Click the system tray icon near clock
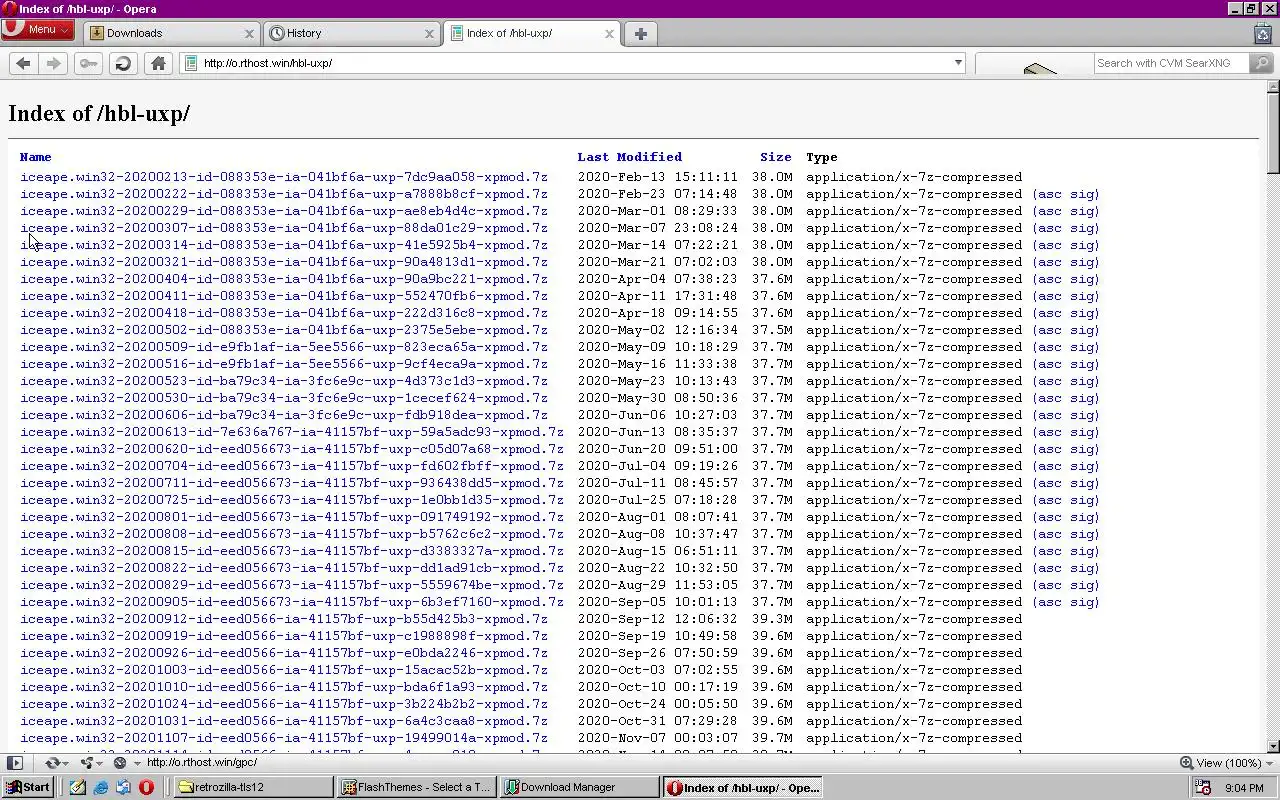The height and width of the screenshot is (800, 1280). pos(1203,787)
